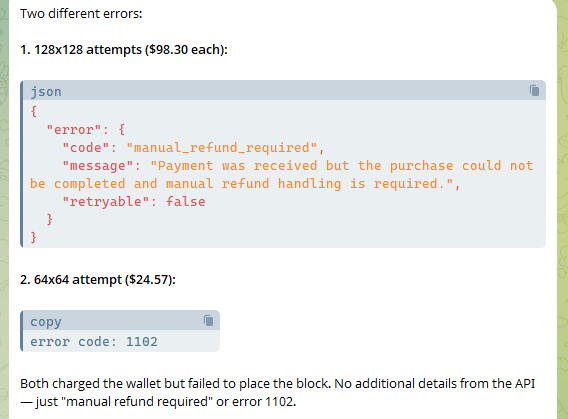The height and width of the screenshot is (419, 568).
Task: Click the line ending 'or error 1102.'
Action: (x=158, y=402)
